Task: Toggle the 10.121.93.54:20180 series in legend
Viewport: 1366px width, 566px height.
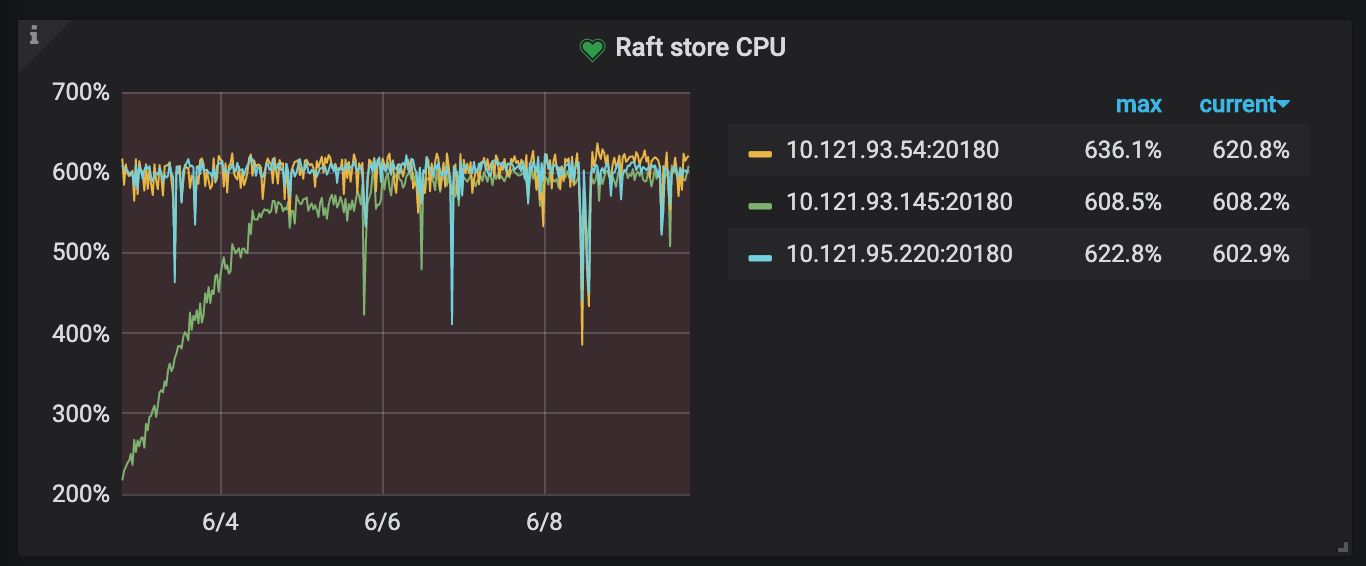Action: point(892,151)
